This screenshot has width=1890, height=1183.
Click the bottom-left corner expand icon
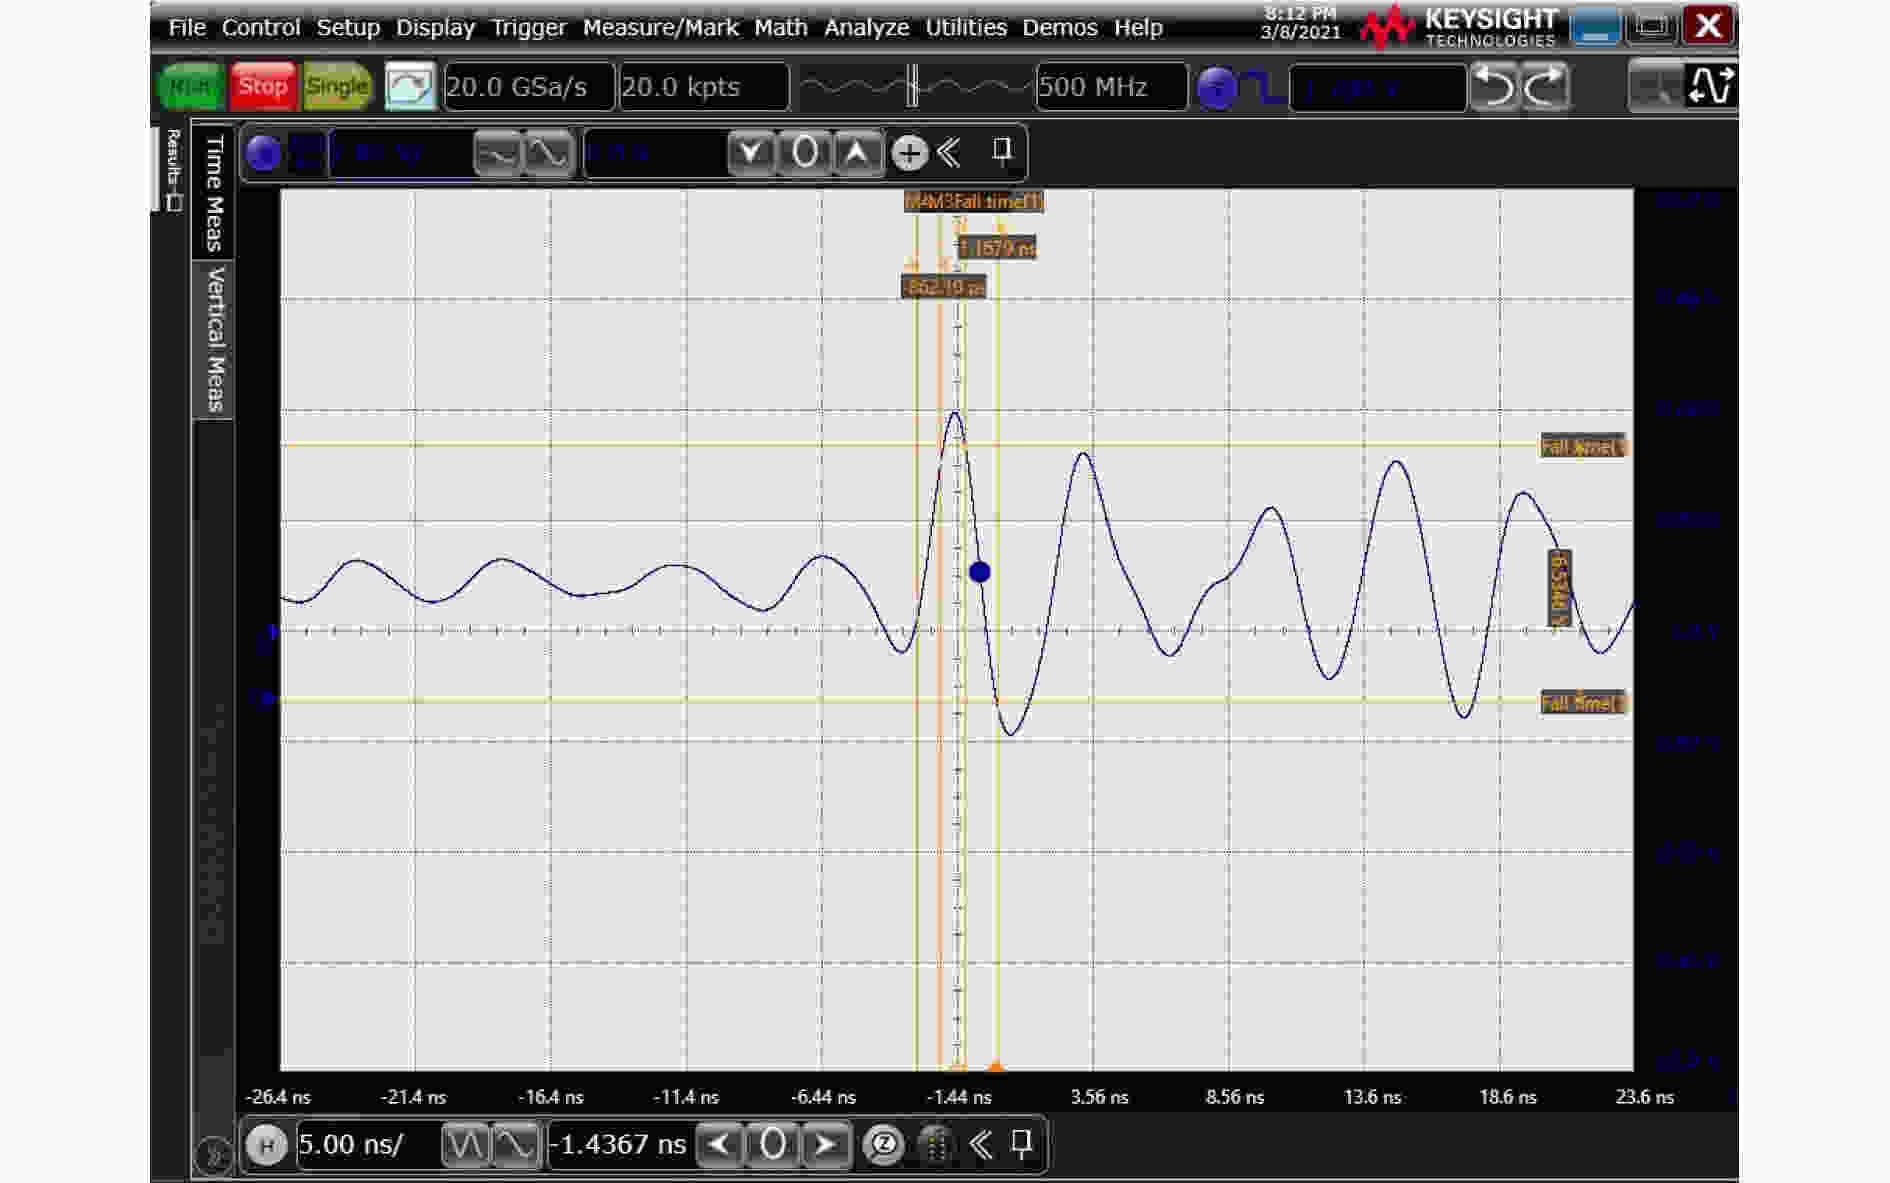pyautogui.click(x=213, y=1157)
